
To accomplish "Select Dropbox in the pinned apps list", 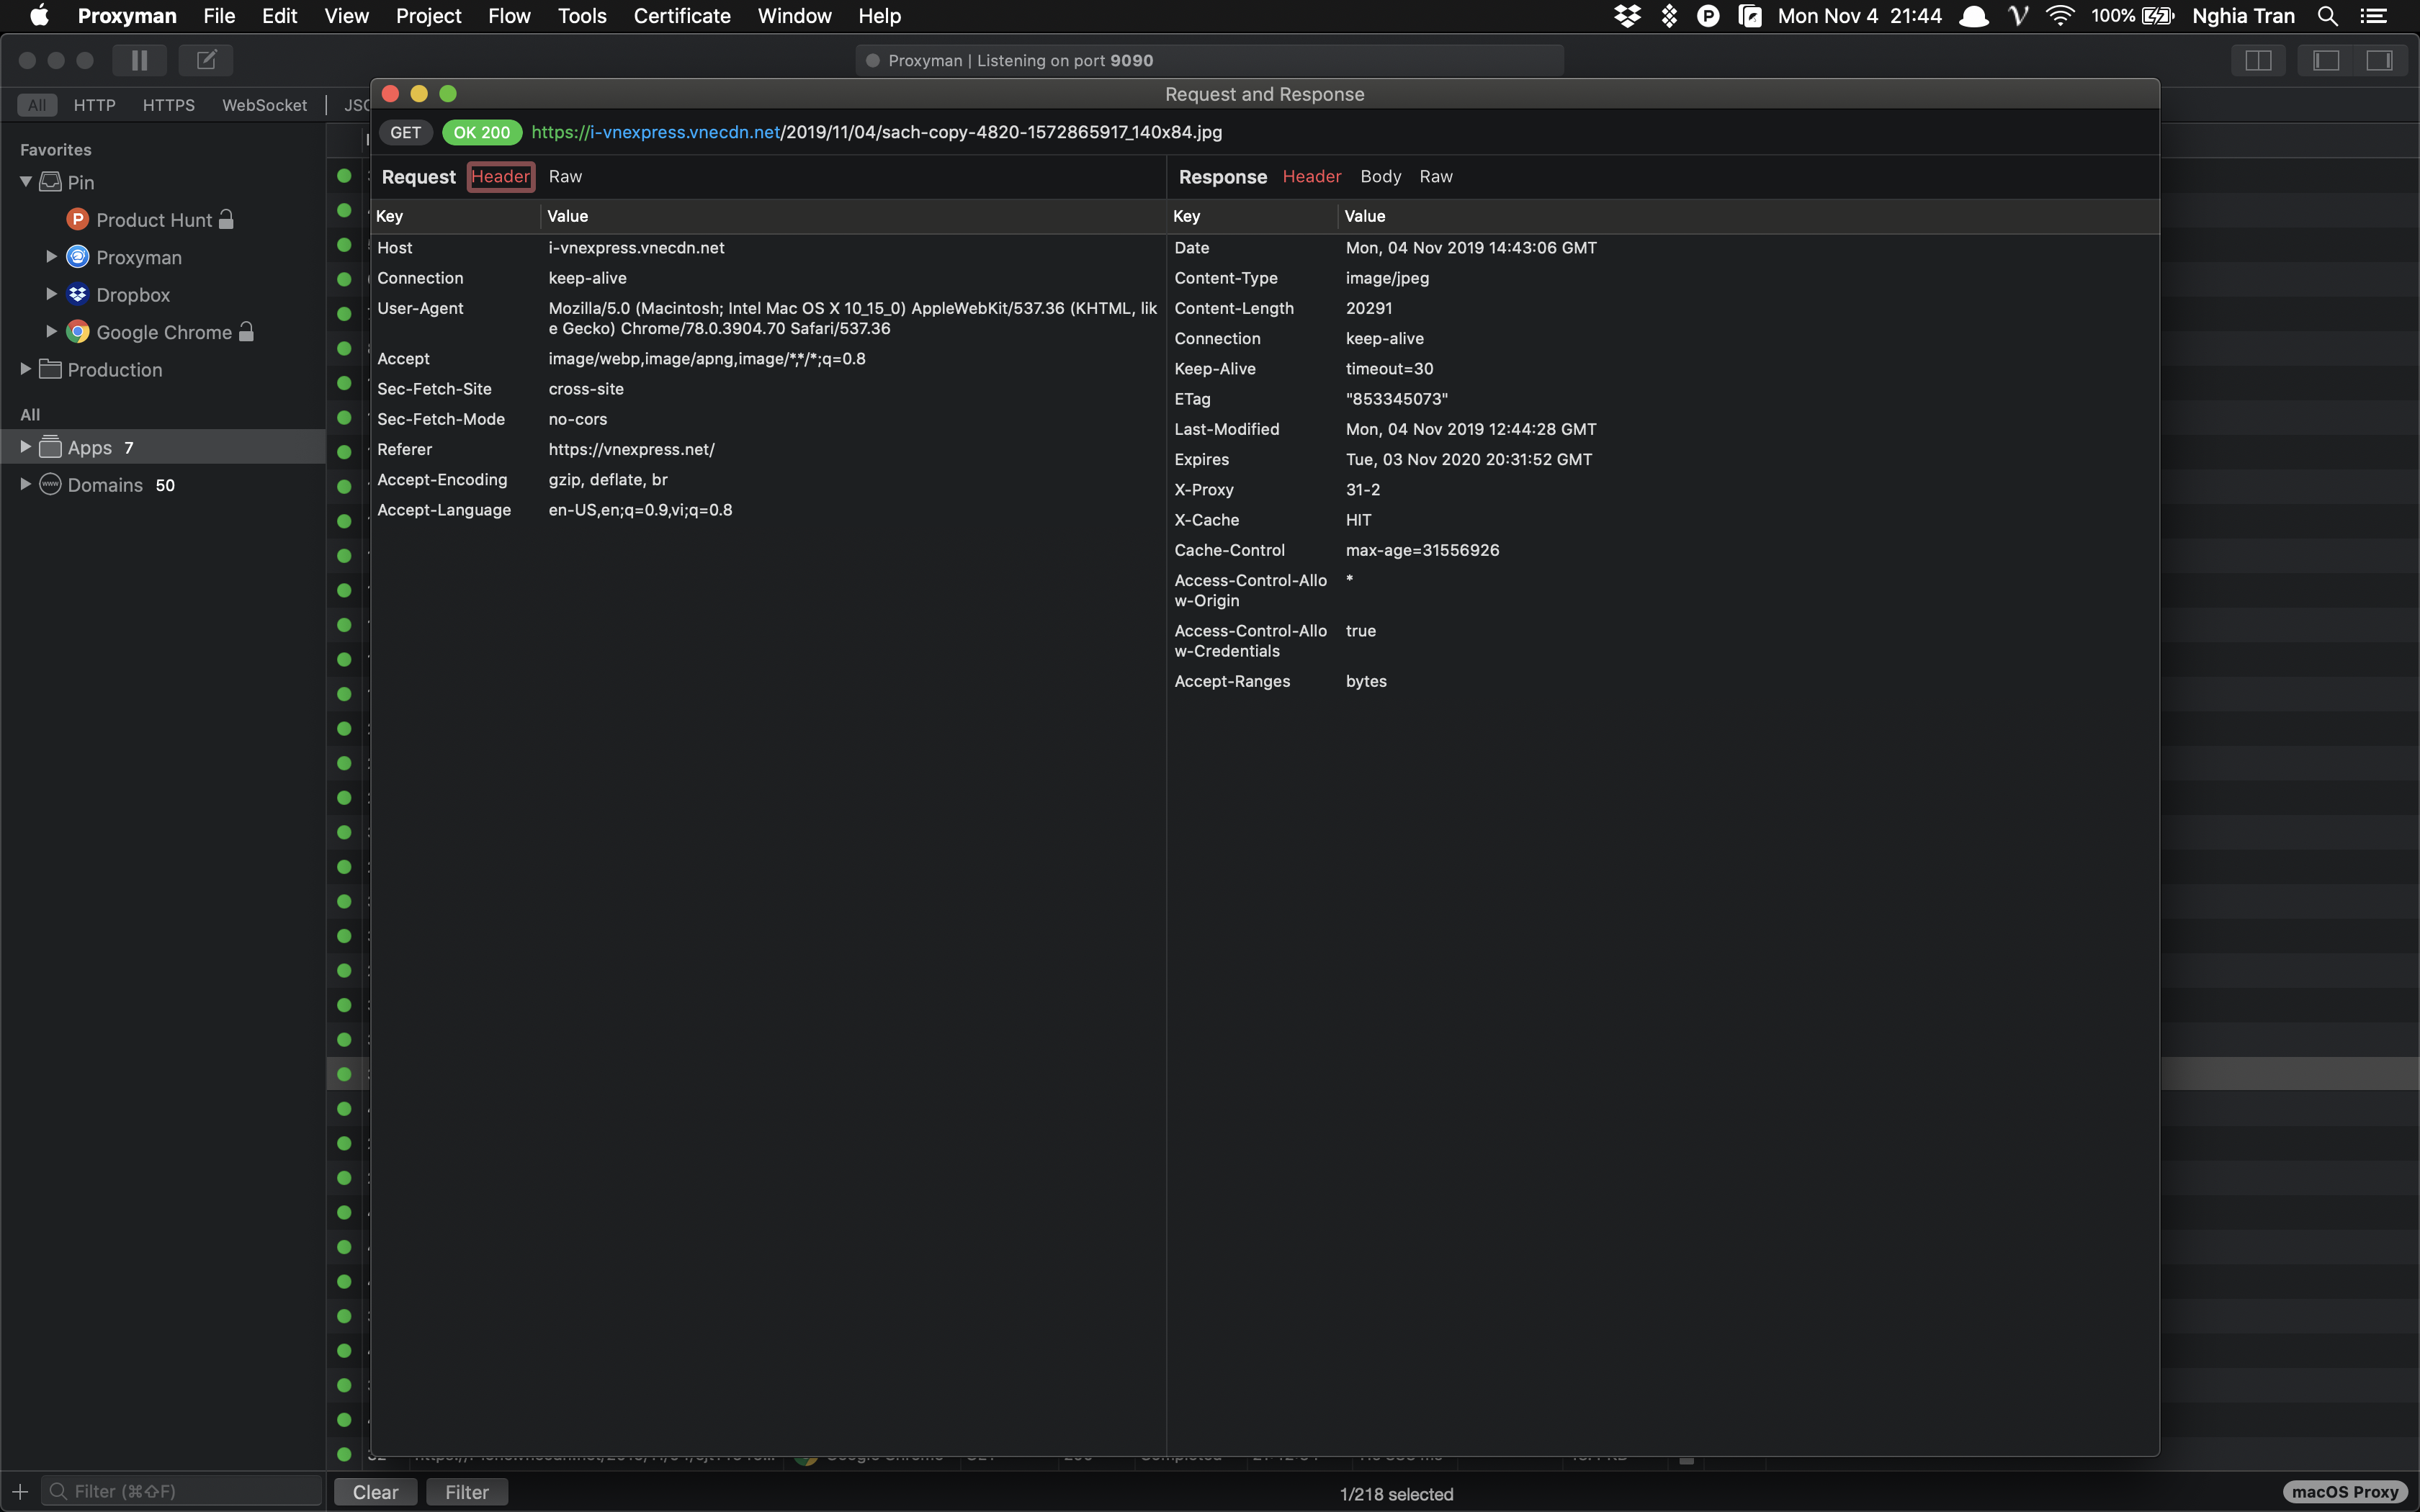I will click(133, 294).
